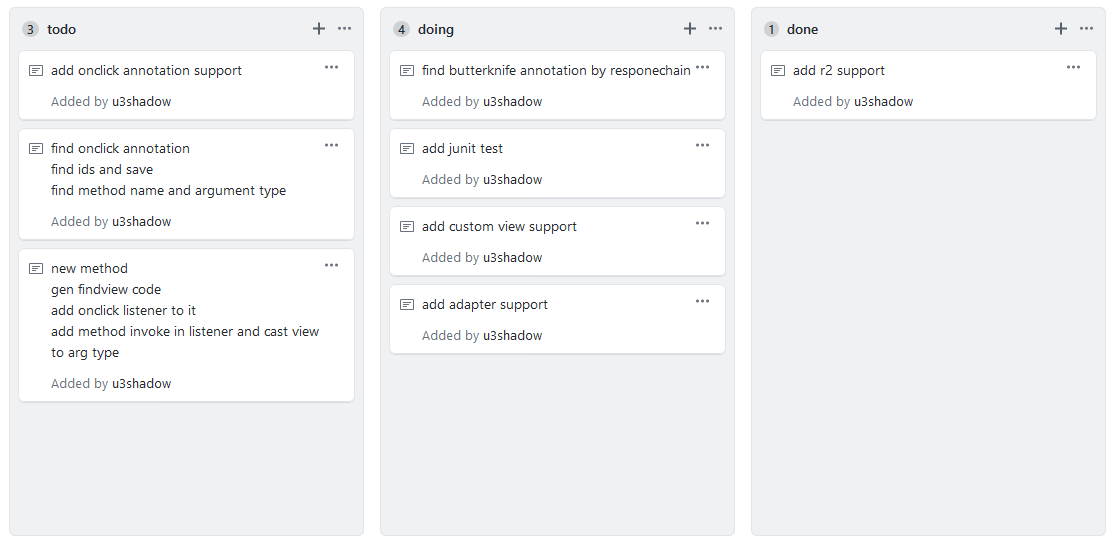Click u3shadow link on 'add r2 support' card
Viewport: 1115px width, 548px height.
tap(883, 102)
